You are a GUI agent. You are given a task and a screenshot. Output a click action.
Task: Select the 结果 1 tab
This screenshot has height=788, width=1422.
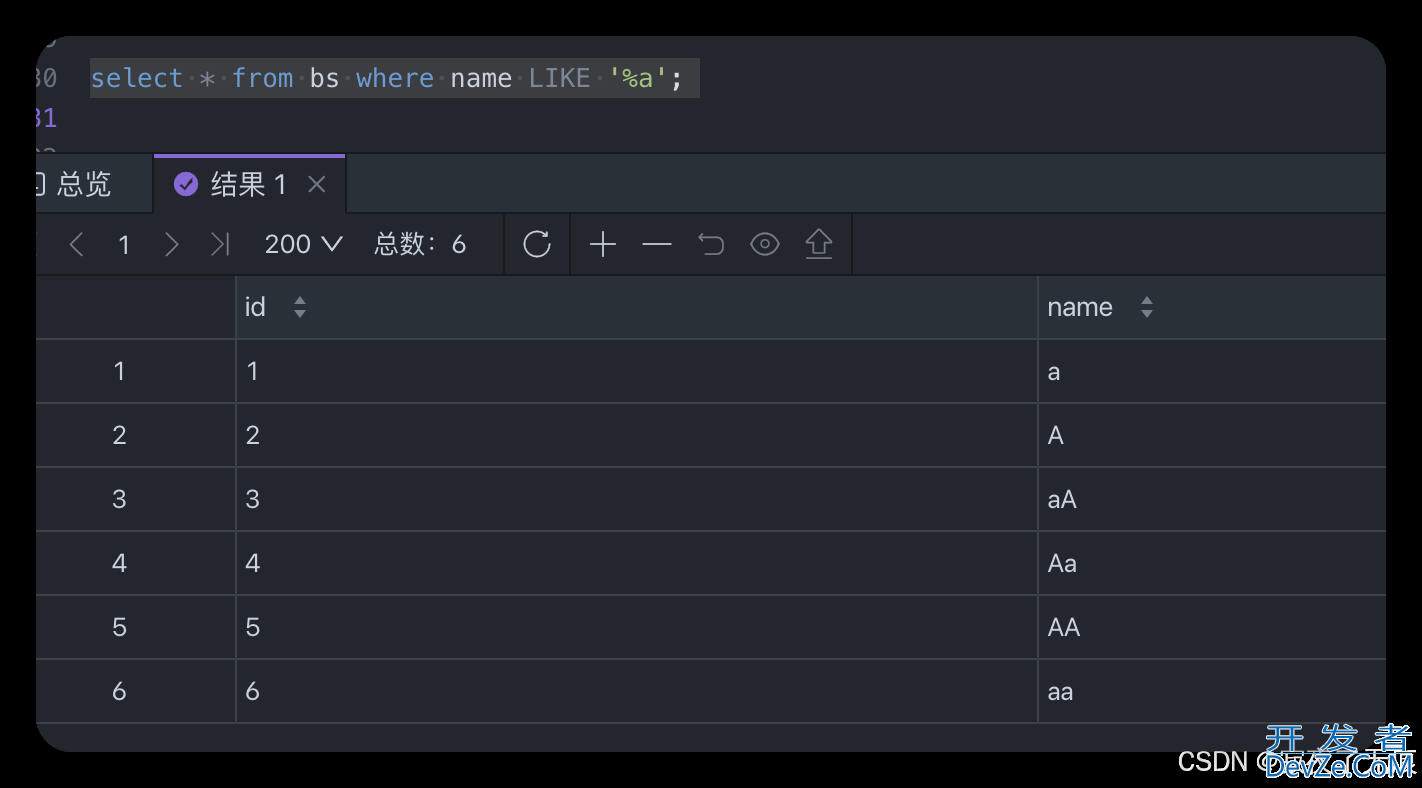pyautogui.click(x=249, y=184)
